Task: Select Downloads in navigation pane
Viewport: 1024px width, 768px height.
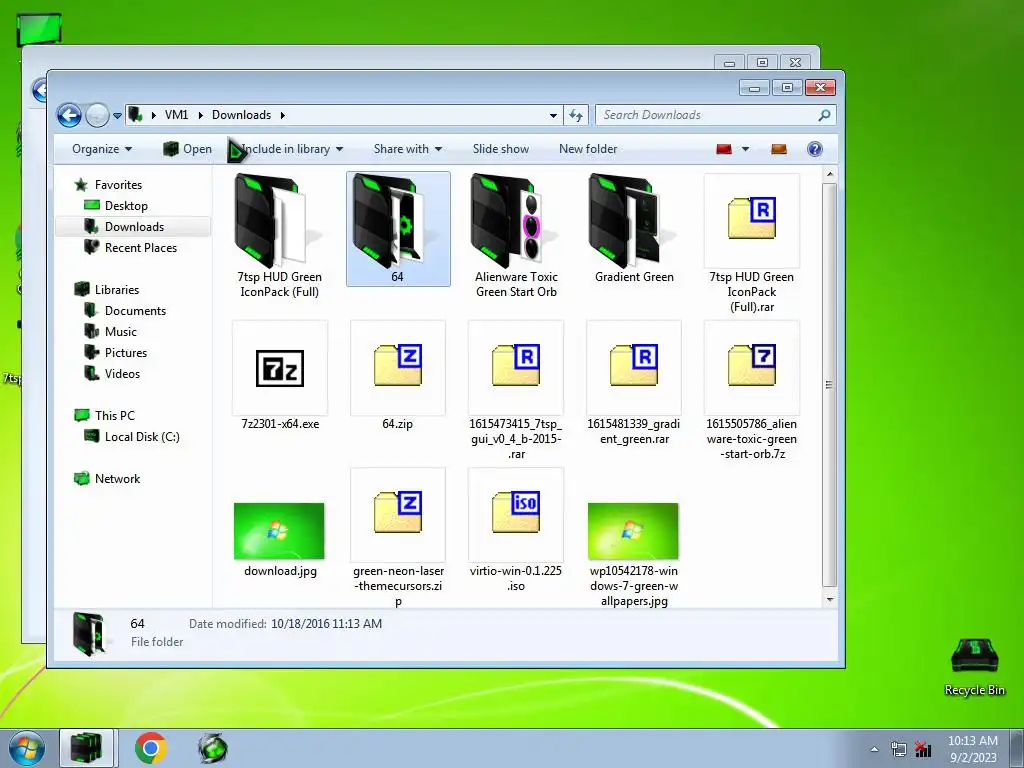Action: (134, 227)
